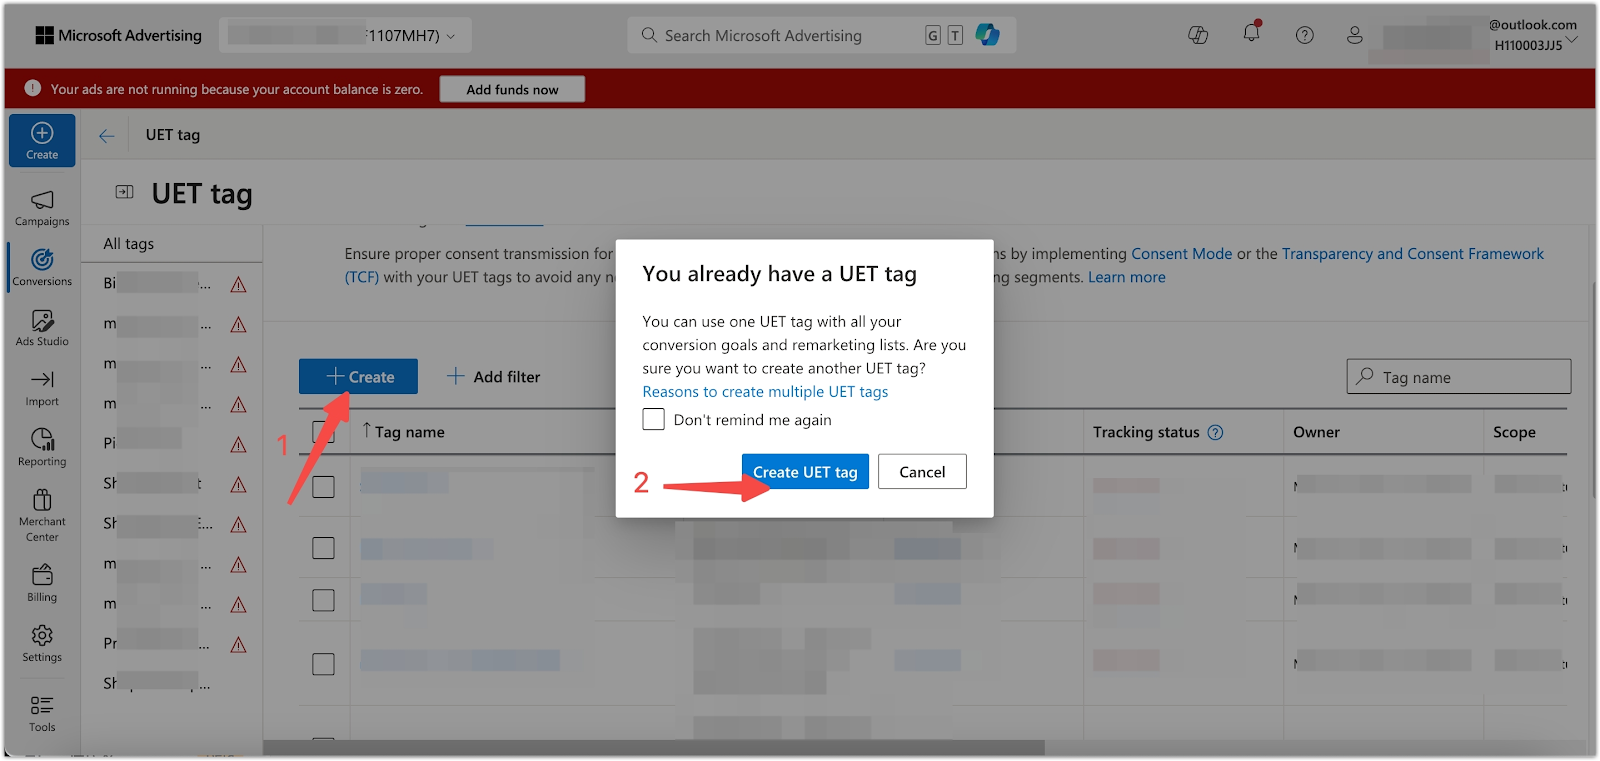This screenshot has height=761, width=1600.
Task: Click the Tracking status column header
Action: click(x=1146, y=432)
